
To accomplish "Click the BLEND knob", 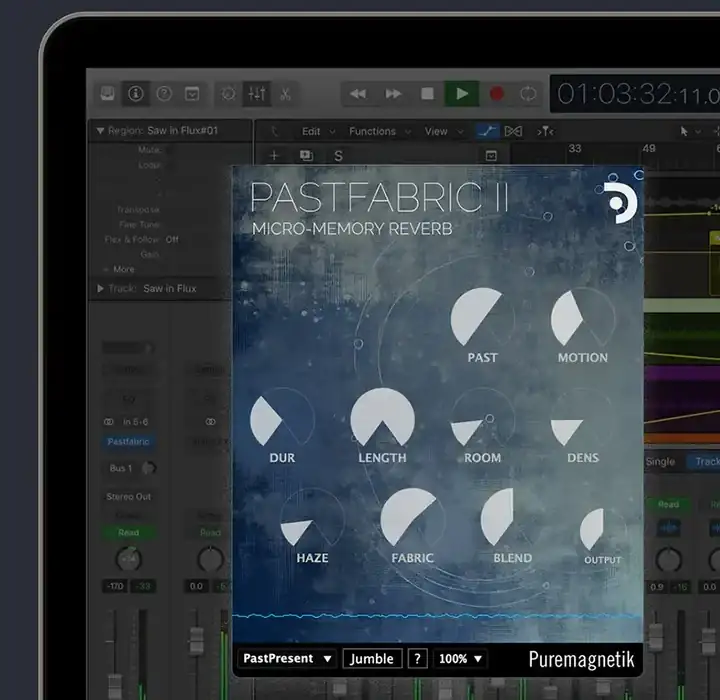I will (512, 518).
